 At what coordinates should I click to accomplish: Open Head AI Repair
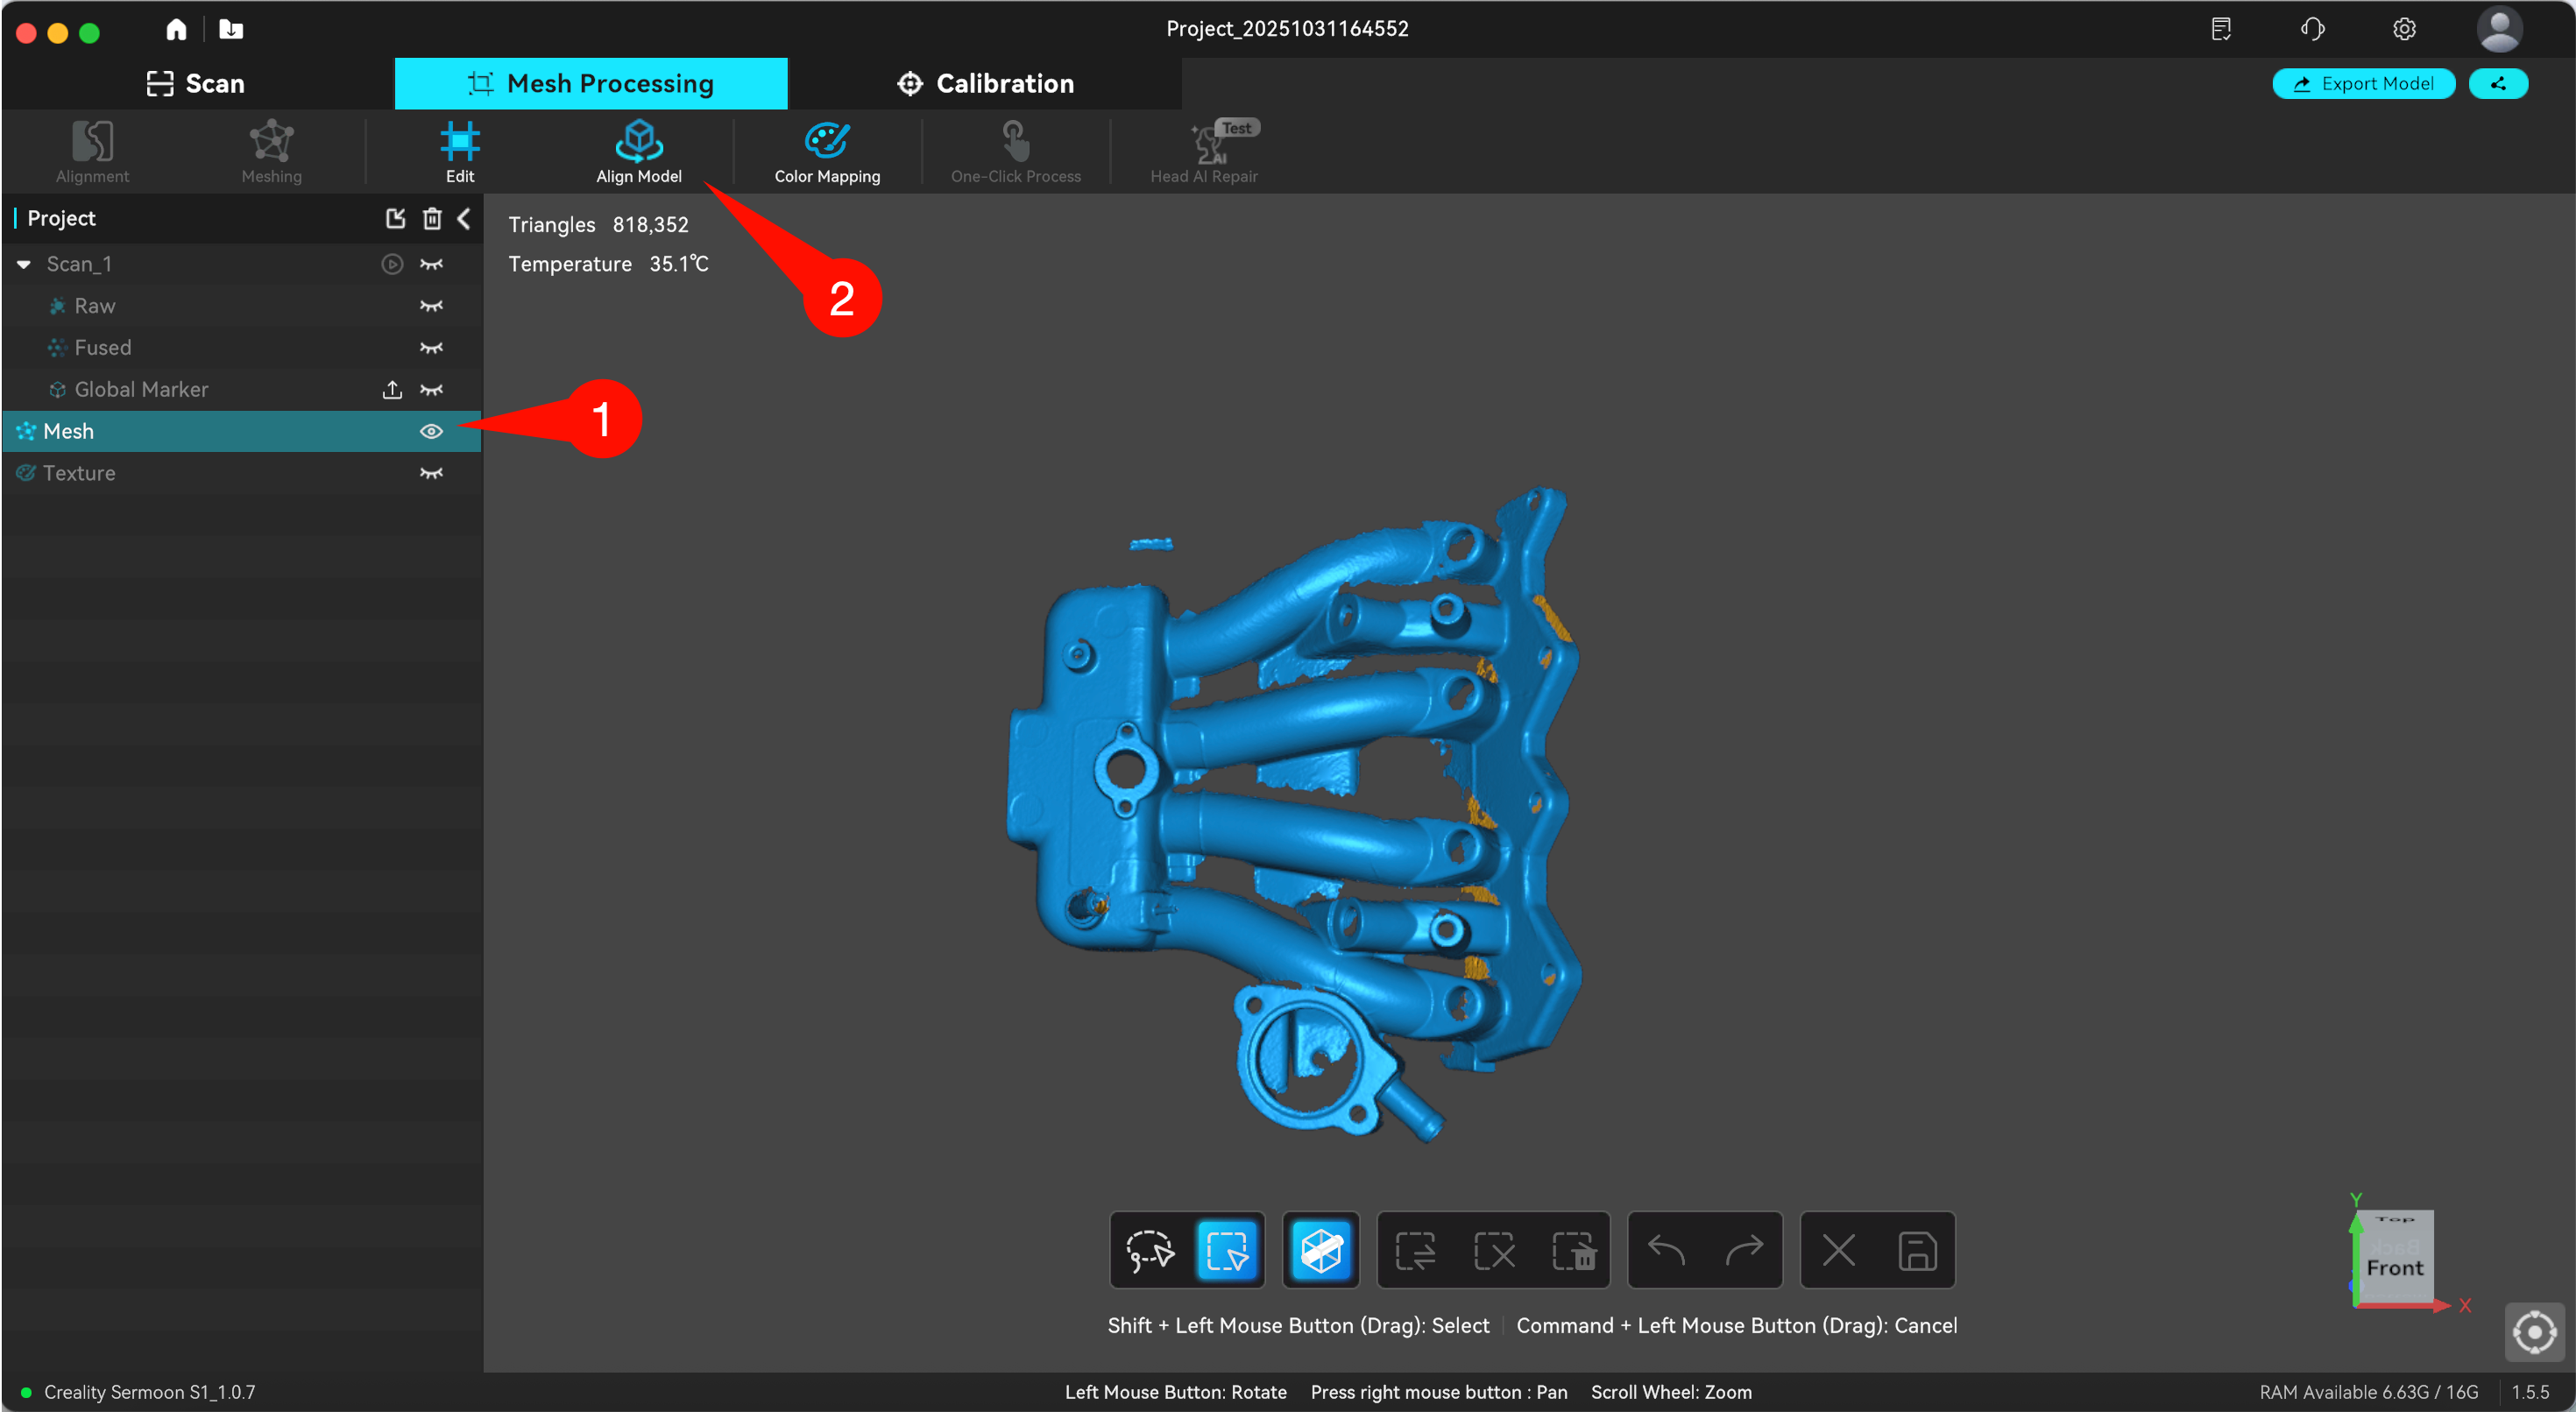pyautogui.click(x=1204, y=150)
